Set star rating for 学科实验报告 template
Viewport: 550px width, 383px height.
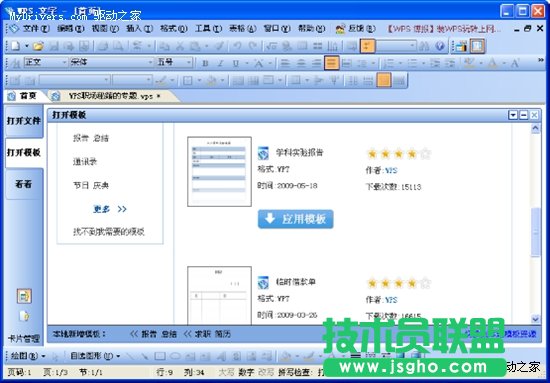[x=398, y=154]
